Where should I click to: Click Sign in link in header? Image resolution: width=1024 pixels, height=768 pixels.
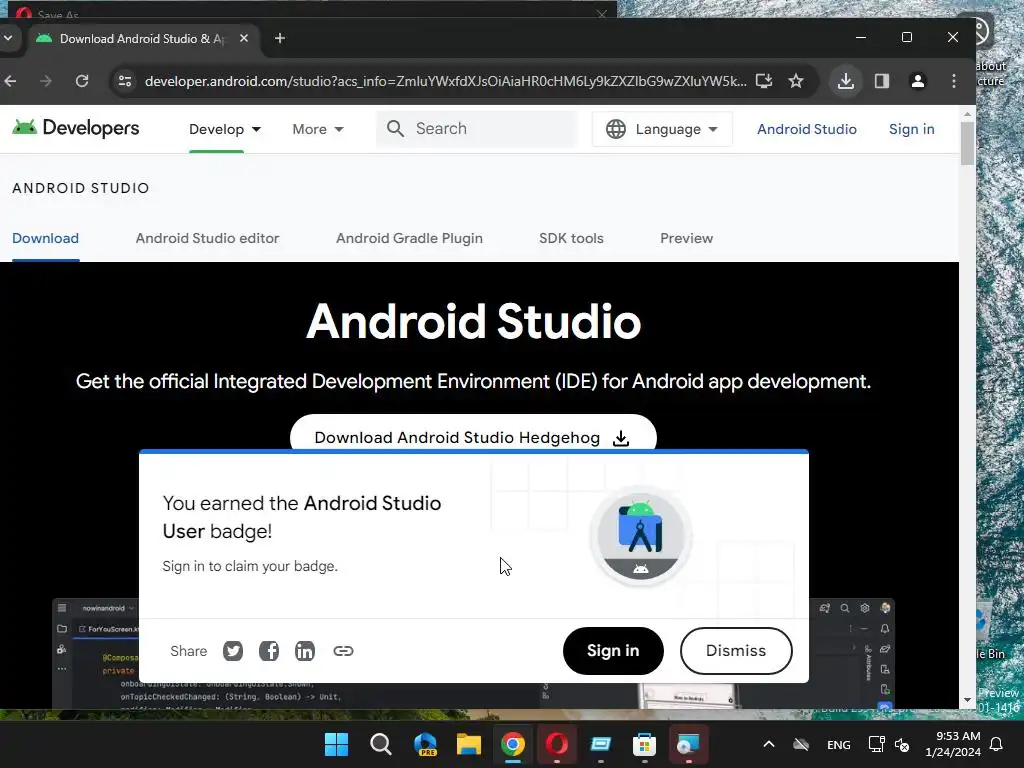[x=911, y=129]
